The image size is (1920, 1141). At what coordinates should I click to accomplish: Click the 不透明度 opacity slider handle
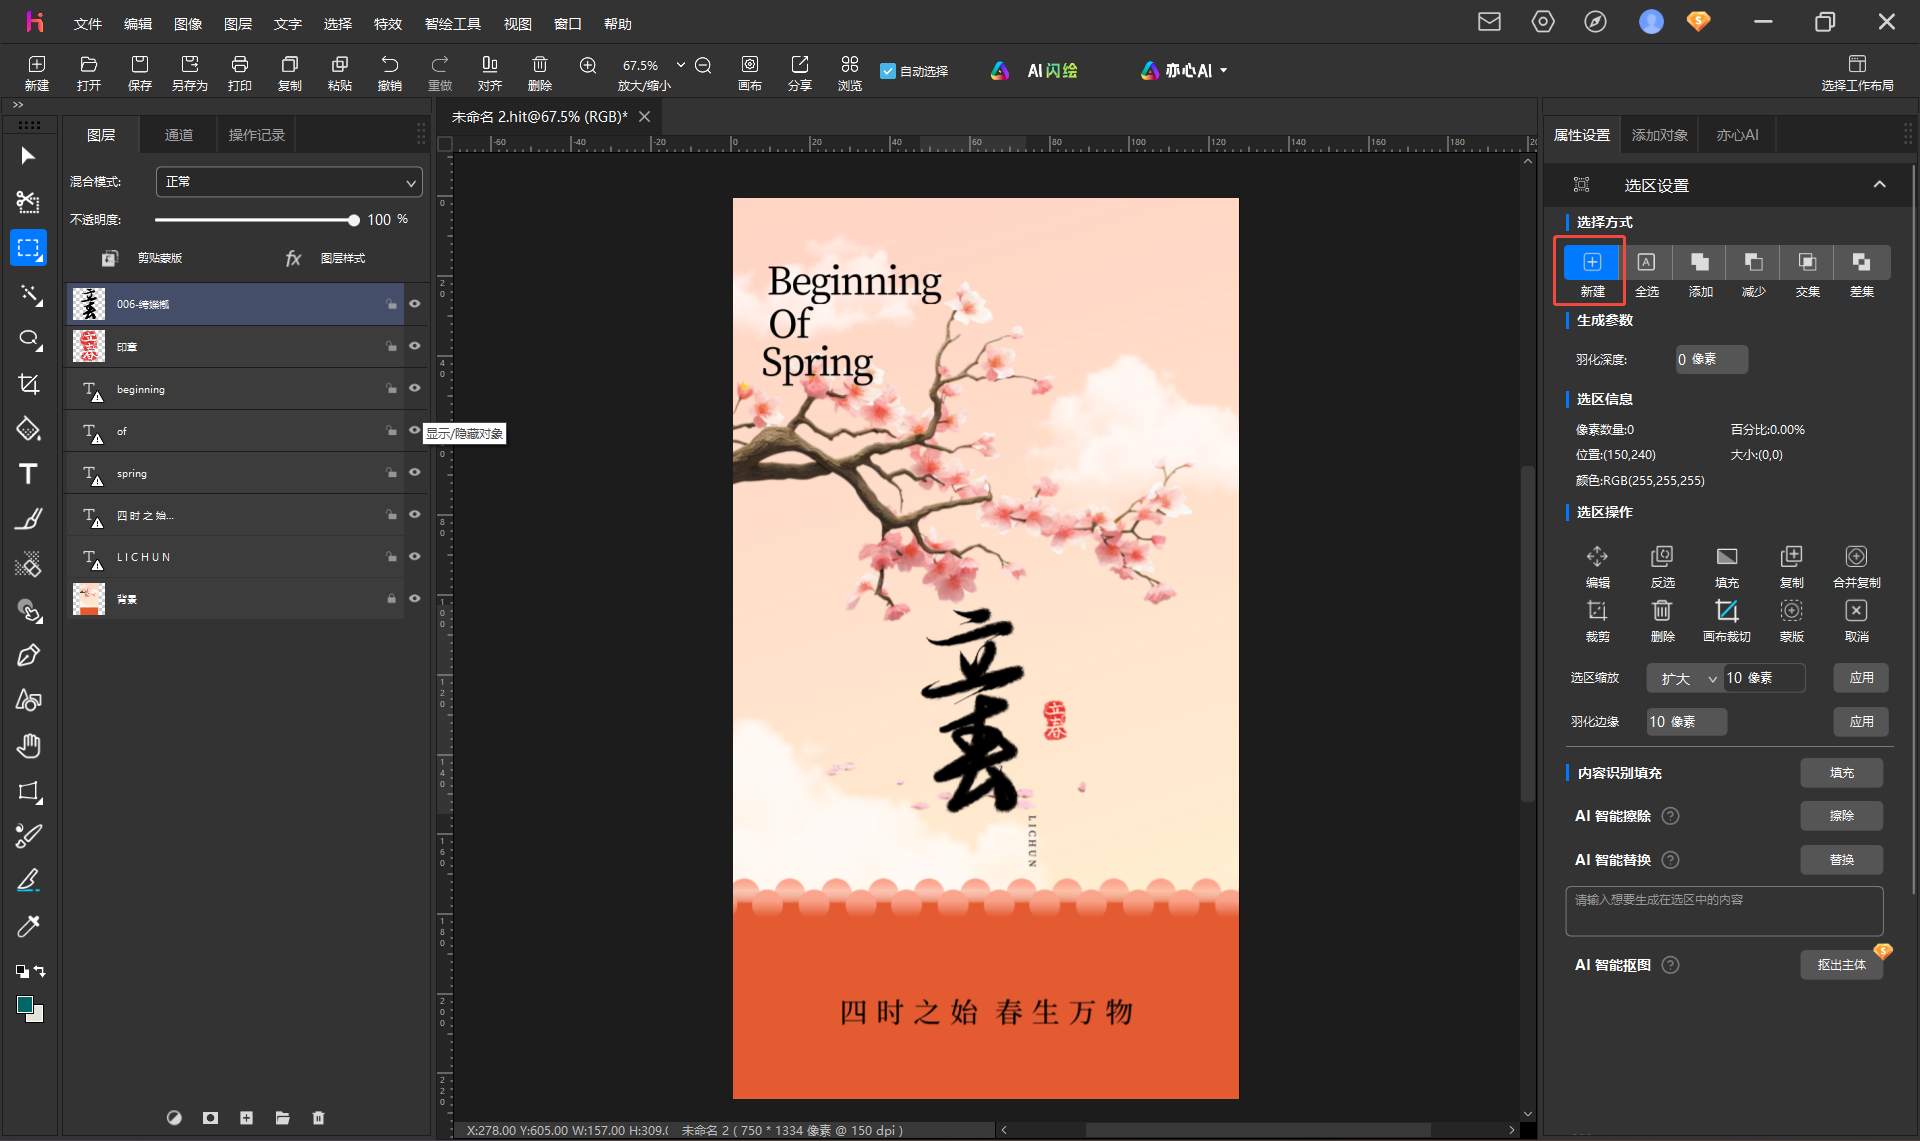pyautogui.click(x=353, y=220)
